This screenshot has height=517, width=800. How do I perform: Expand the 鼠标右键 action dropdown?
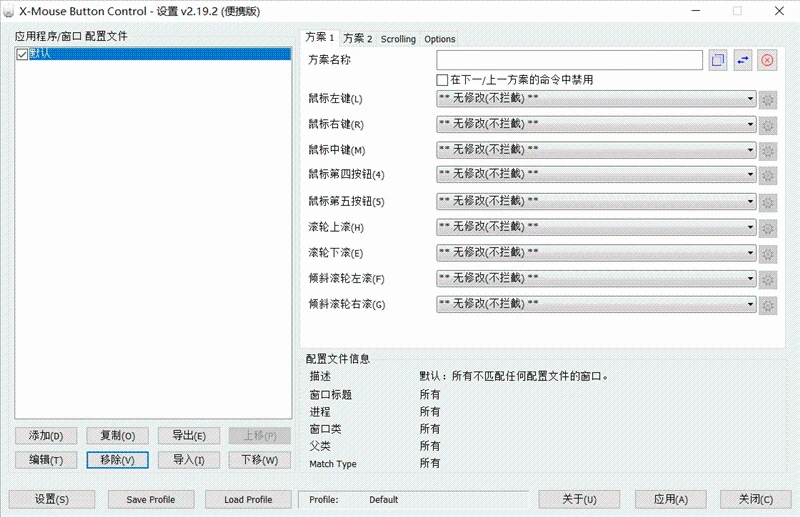tap(596, 124)
